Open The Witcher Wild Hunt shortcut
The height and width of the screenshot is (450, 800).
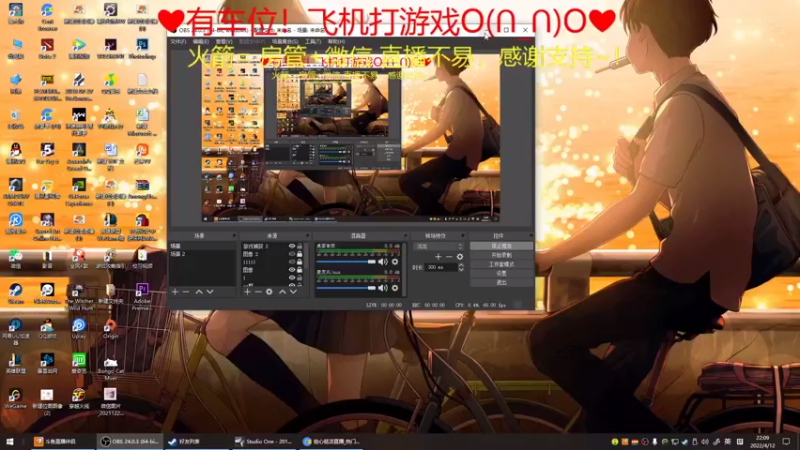(79, 297)
